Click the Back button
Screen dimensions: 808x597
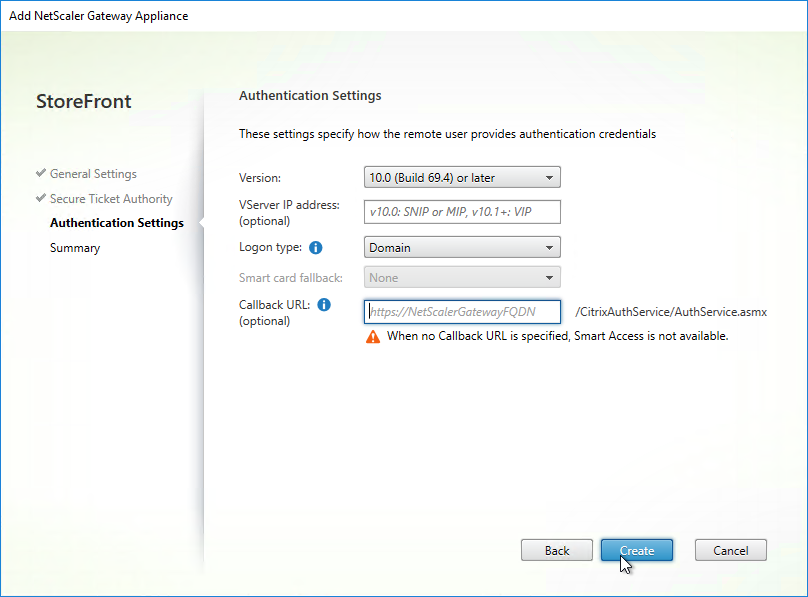[x=557, y=551]
